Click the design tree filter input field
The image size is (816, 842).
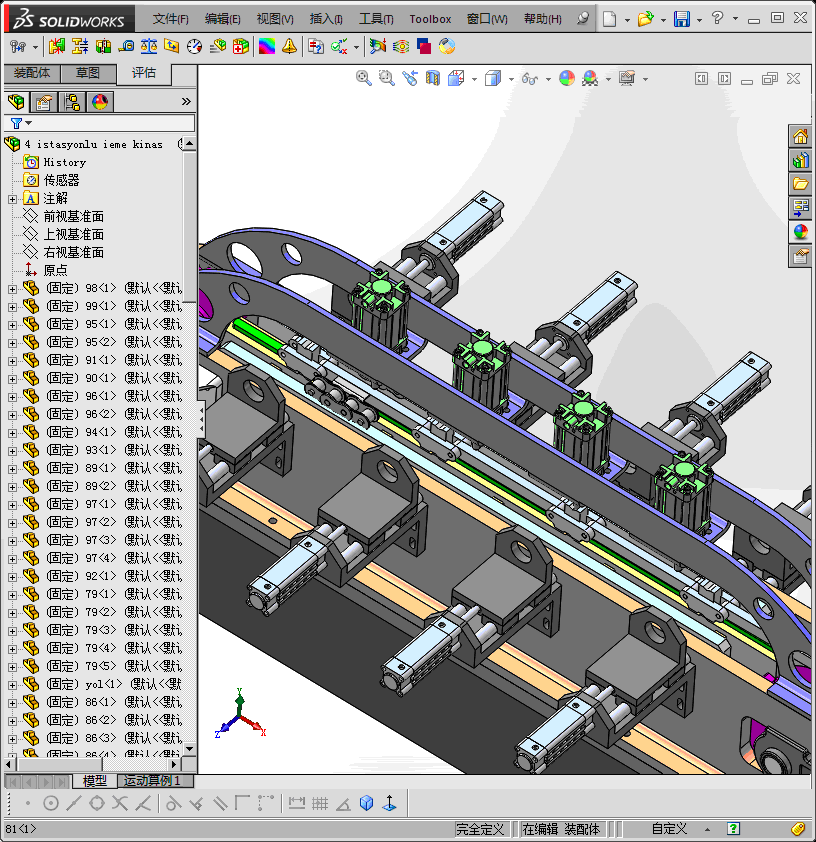point(110,123)
